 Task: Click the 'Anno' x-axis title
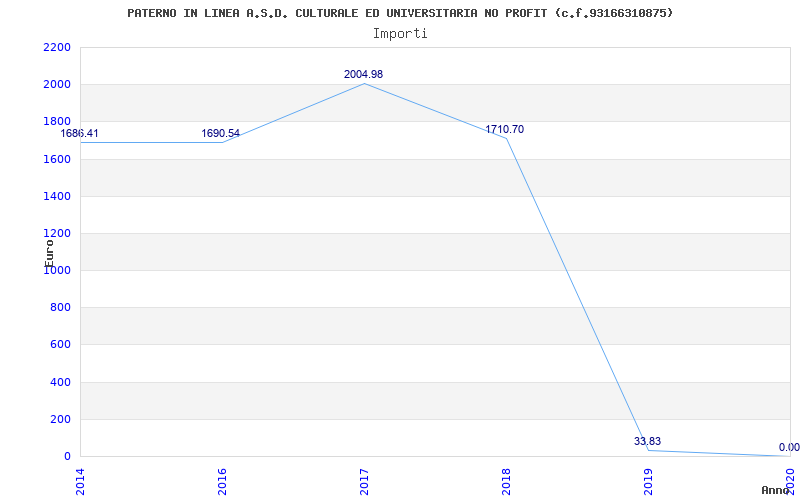[776, 491]
